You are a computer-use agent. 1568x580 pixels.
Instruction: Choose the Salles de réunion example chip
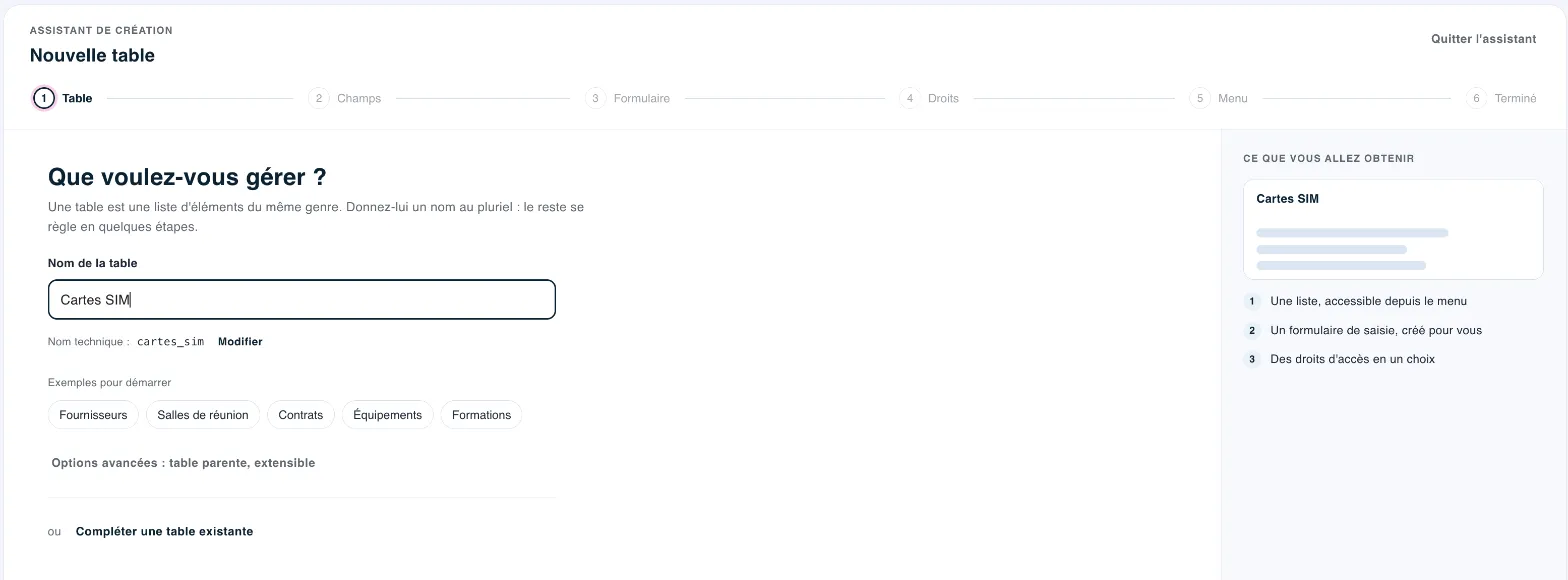click(203, 415)
